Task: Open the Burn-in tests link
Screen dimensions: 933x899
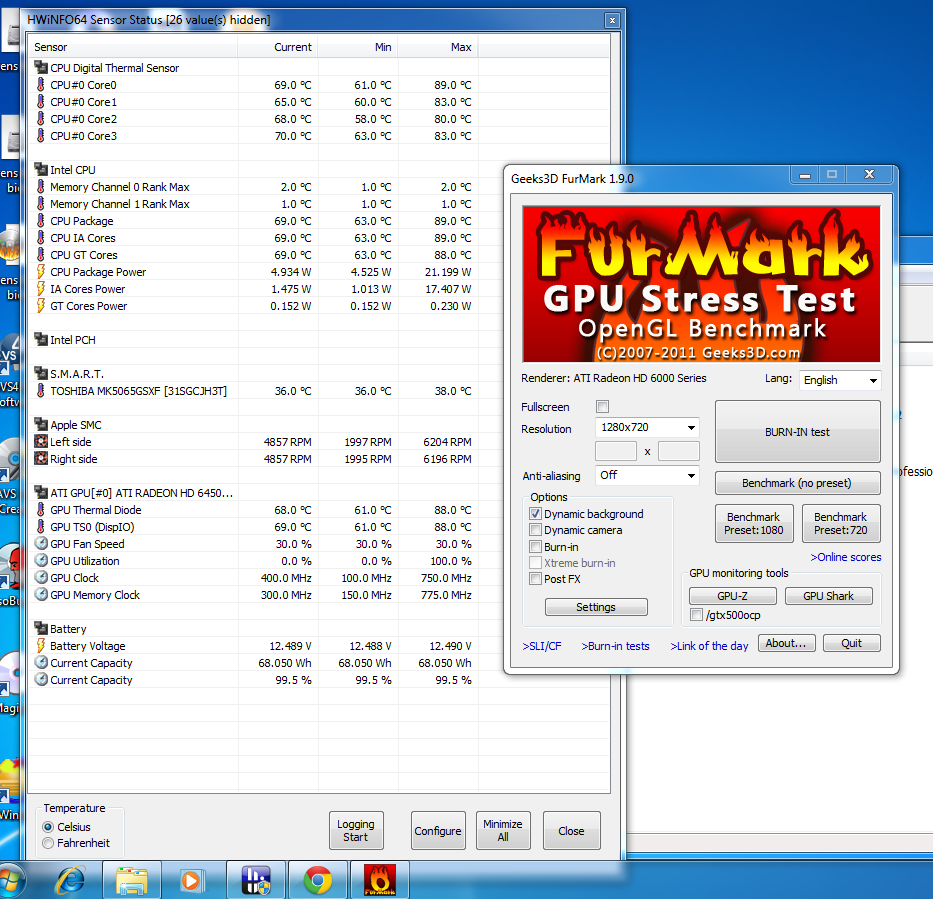Action: 615,646
